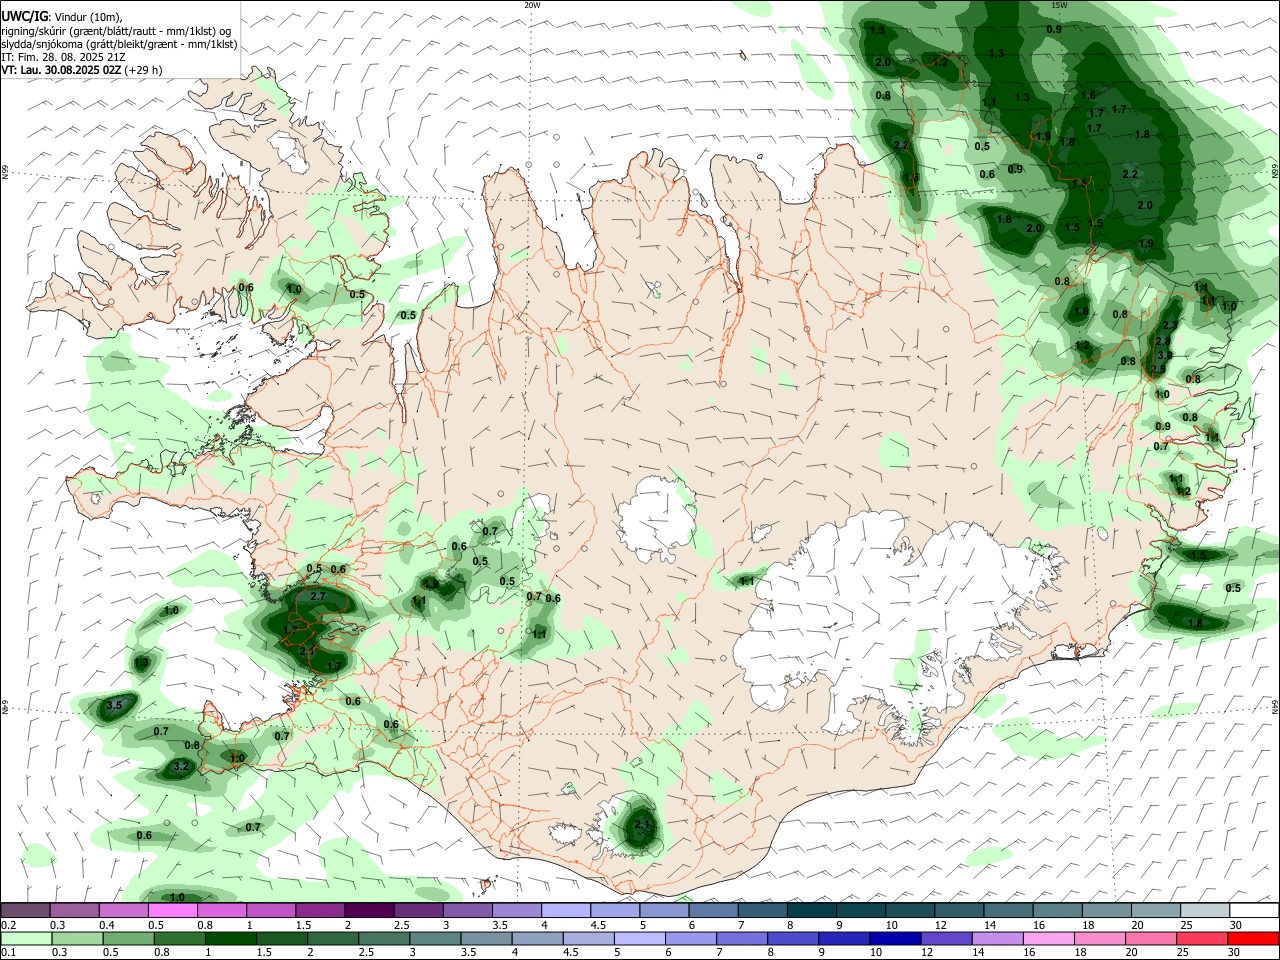Click the '15W' longitude label at the top
This screenshot has height=960, width=1280.
1059,5
